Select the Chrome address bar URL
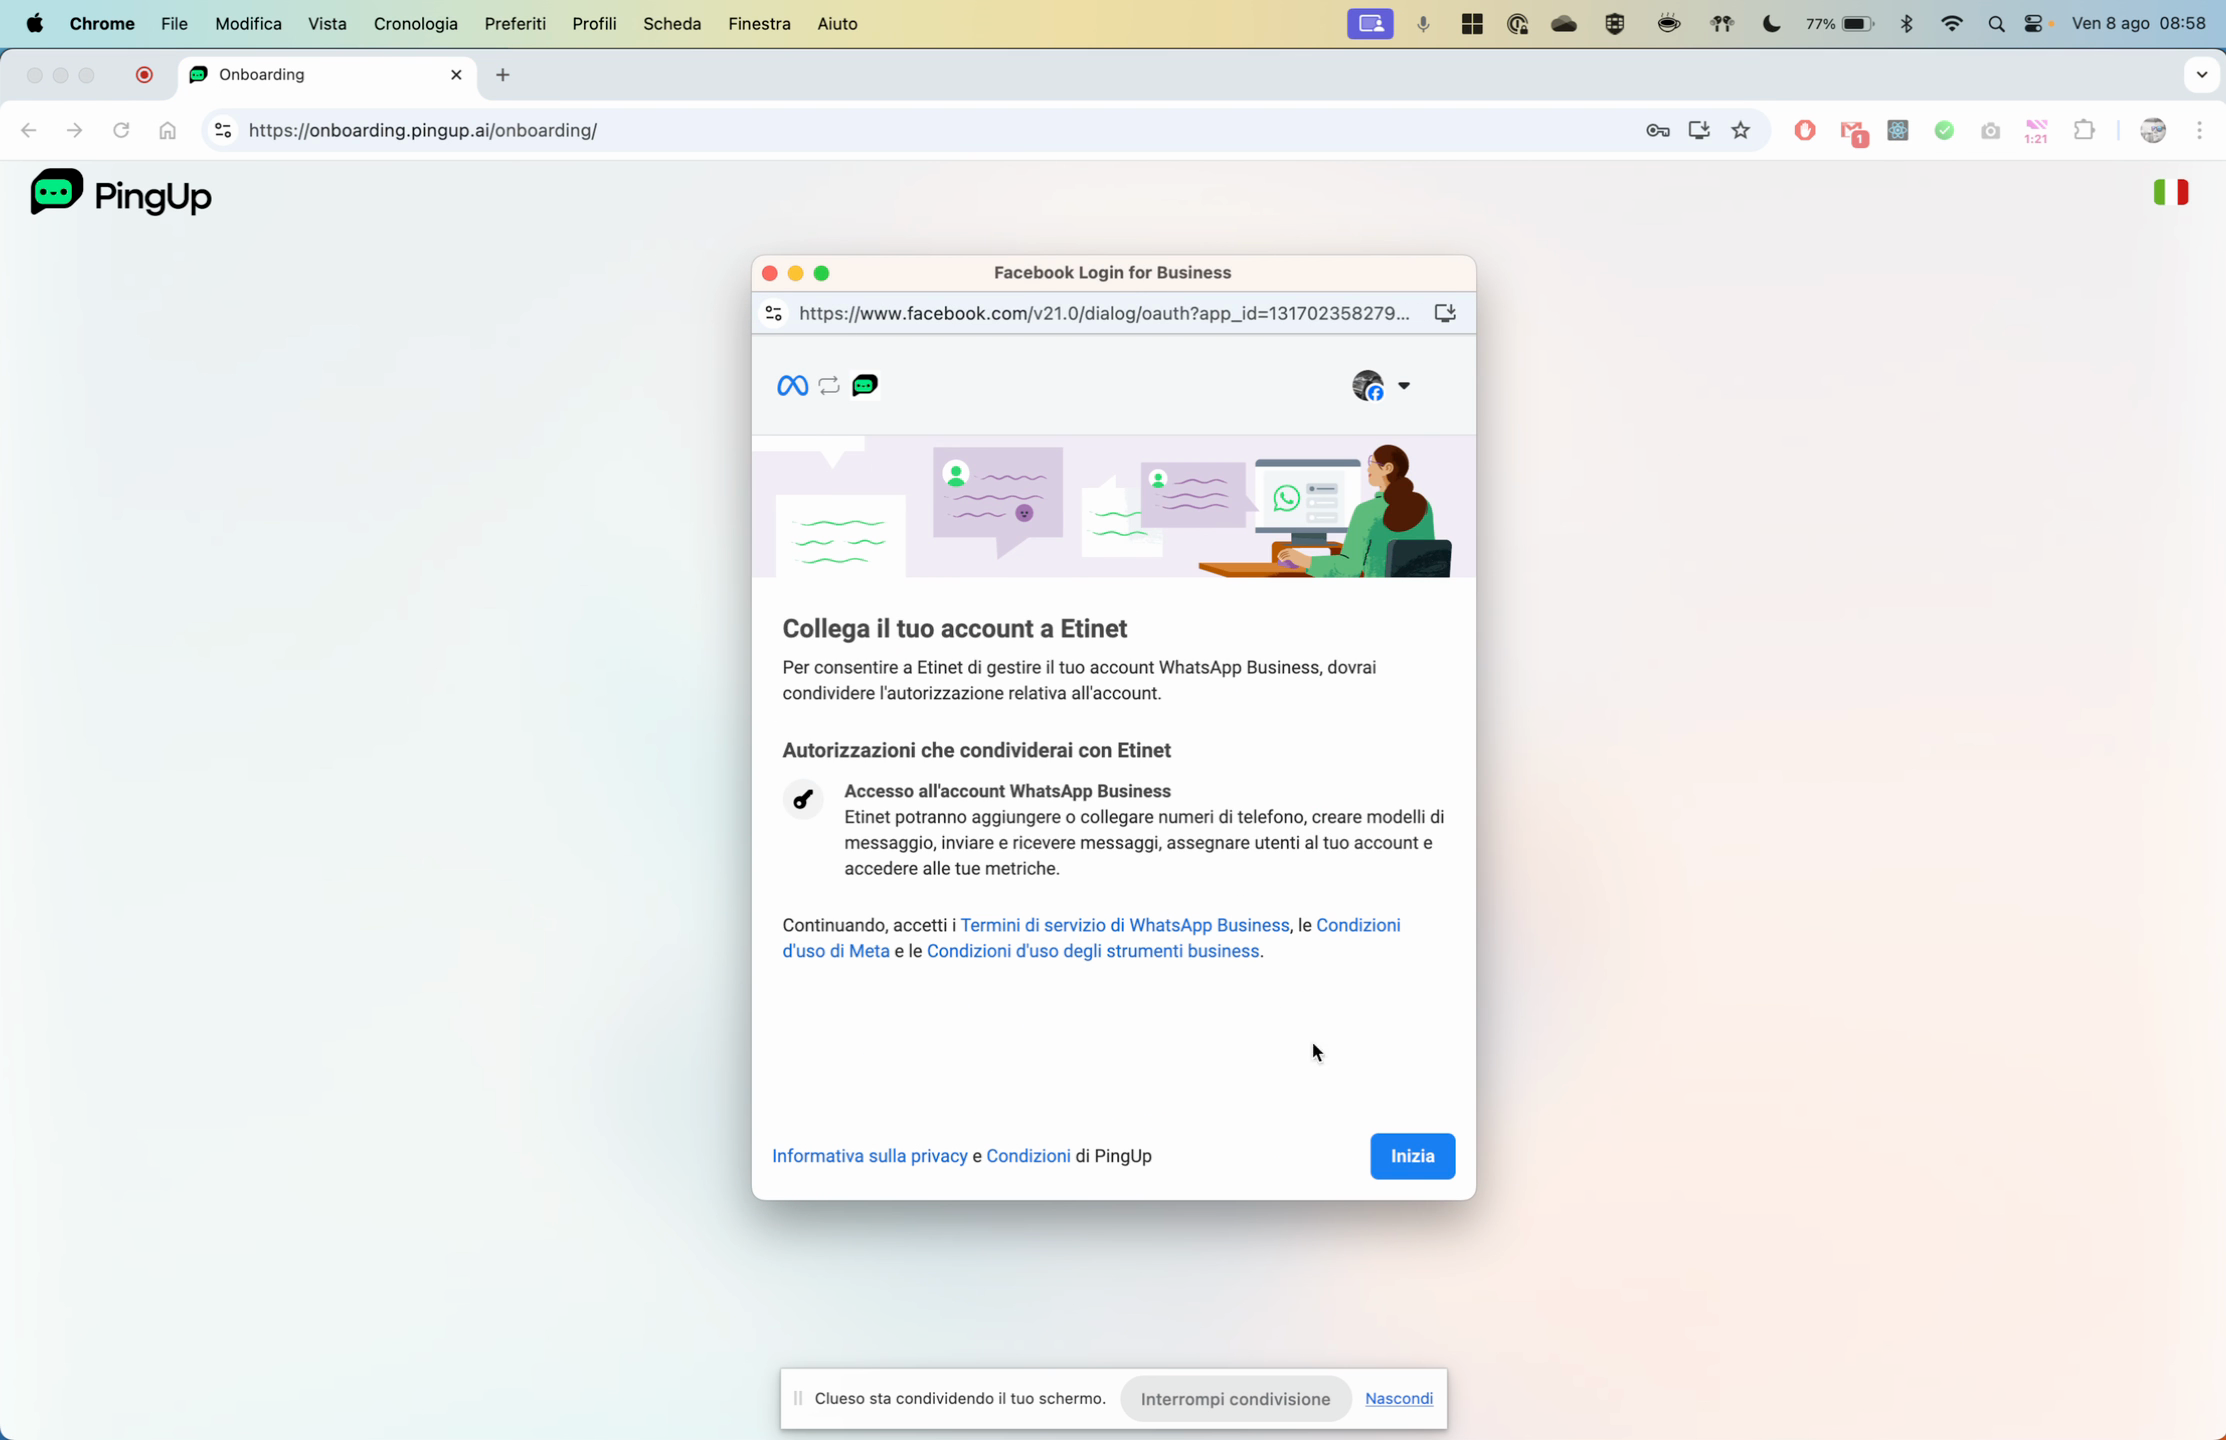The image size is (2226, 1440). 422,130
